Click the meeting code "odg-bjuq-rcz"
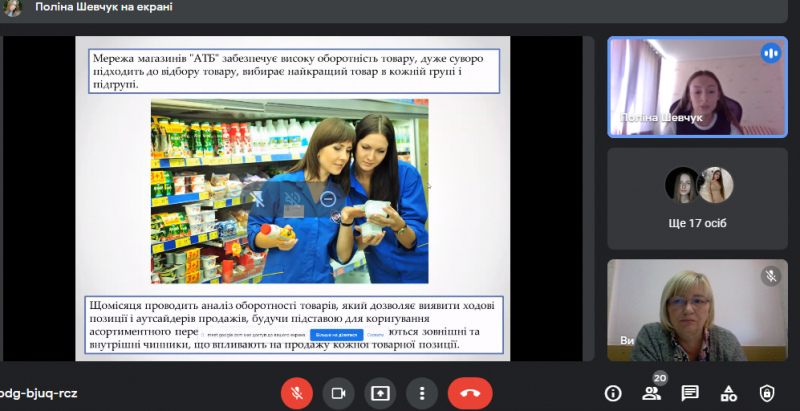The width and height of the screenshot is (800, 411). pyautogui.click(x=39, y=394)
